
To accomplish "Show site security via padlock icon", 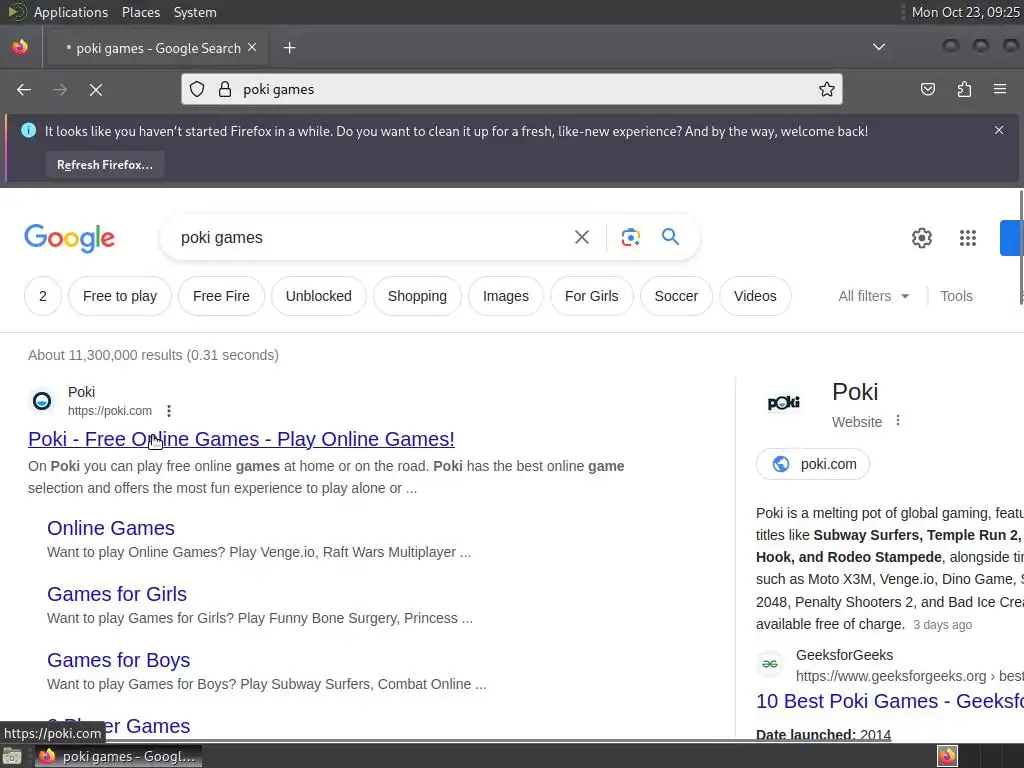I will point(225,89).
